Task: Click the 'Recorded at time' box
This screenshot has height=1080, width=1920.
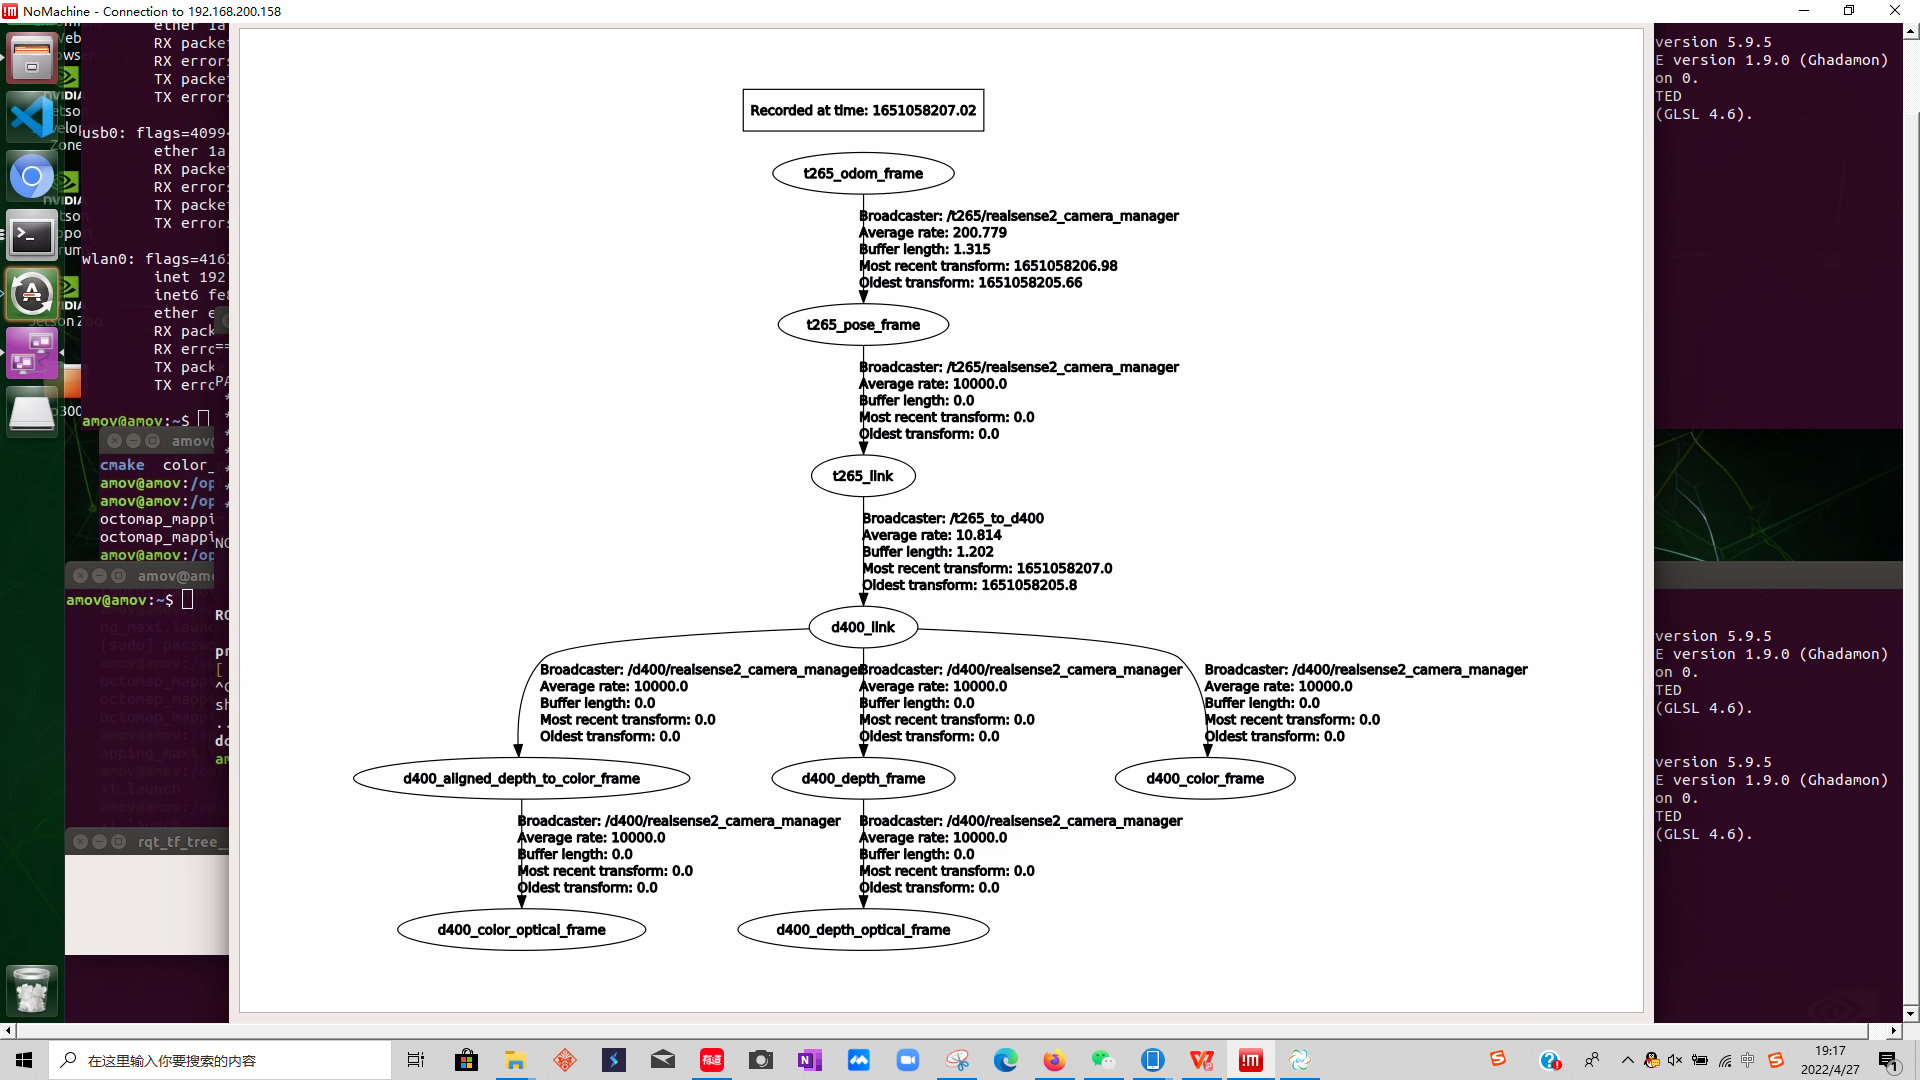Action: pyautogui.click(x=863, y=110)
